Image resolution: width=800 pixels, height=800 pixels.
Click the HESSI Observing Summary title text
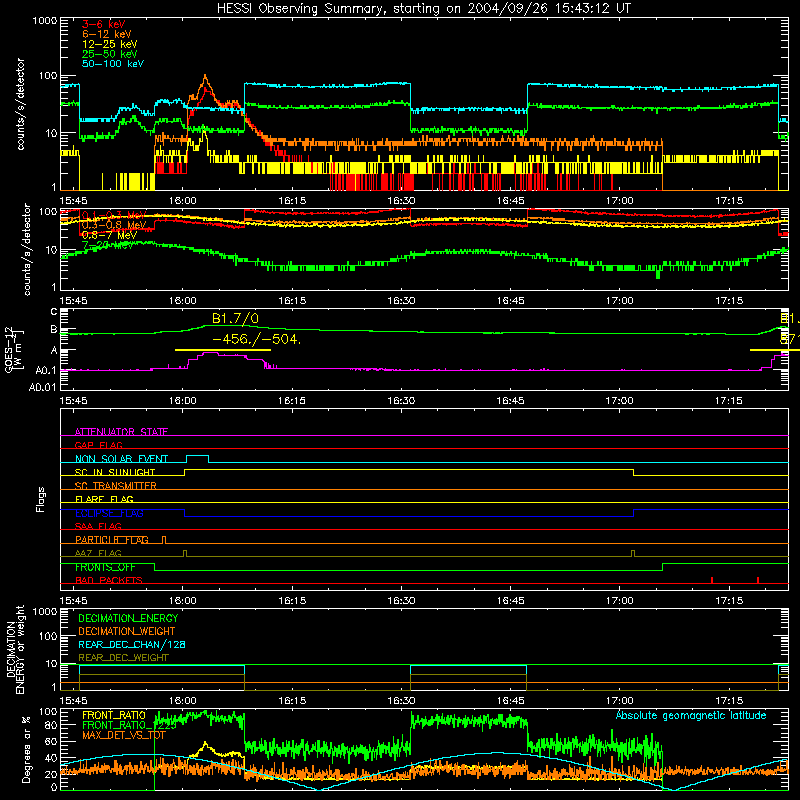click(424, 9)
